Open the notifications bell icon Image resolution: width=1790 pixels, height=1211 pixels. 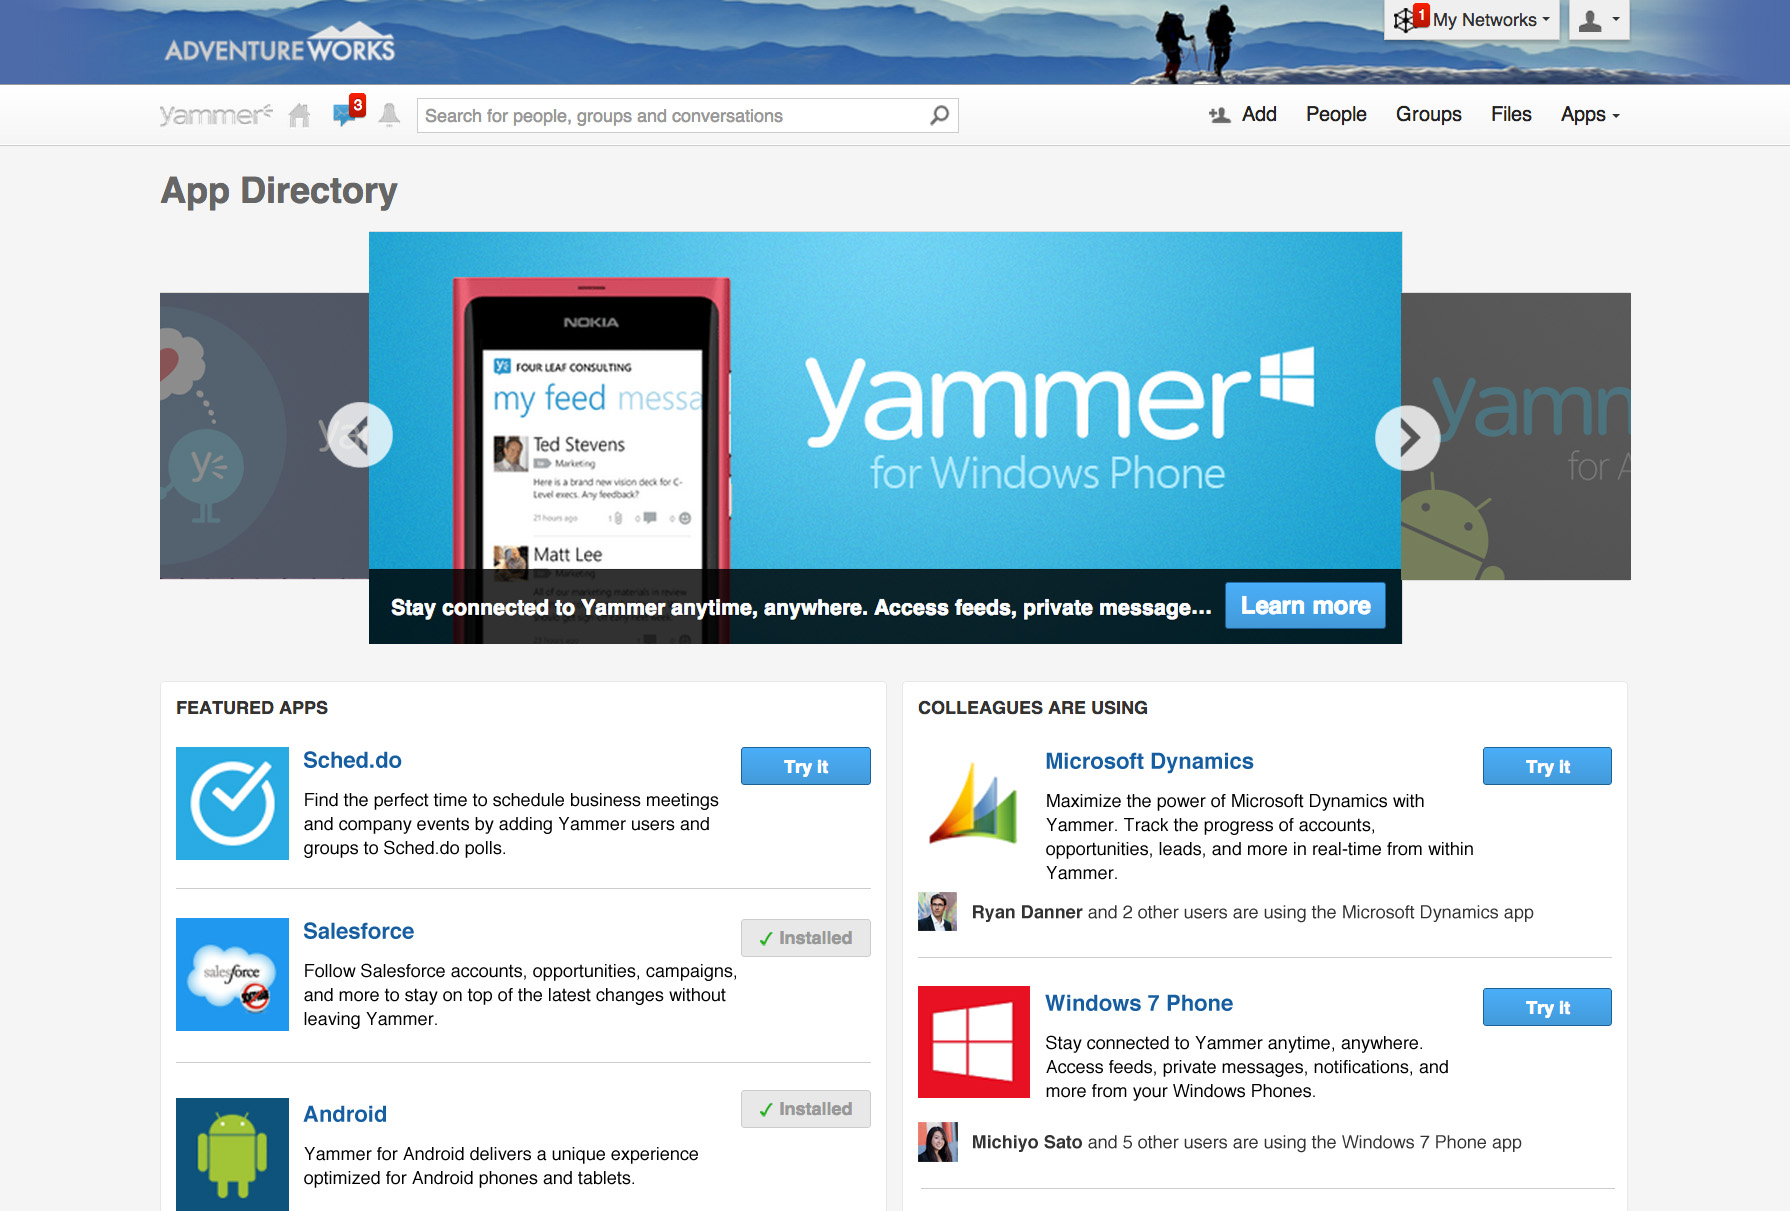click(389, 115)
